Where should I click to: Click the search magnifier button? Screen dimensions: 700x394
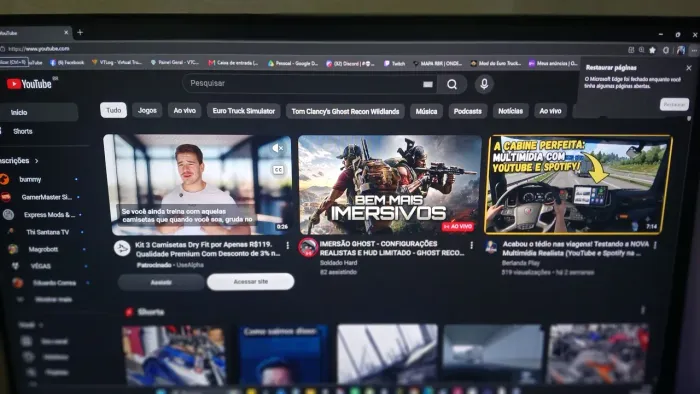tap(452, 84)
